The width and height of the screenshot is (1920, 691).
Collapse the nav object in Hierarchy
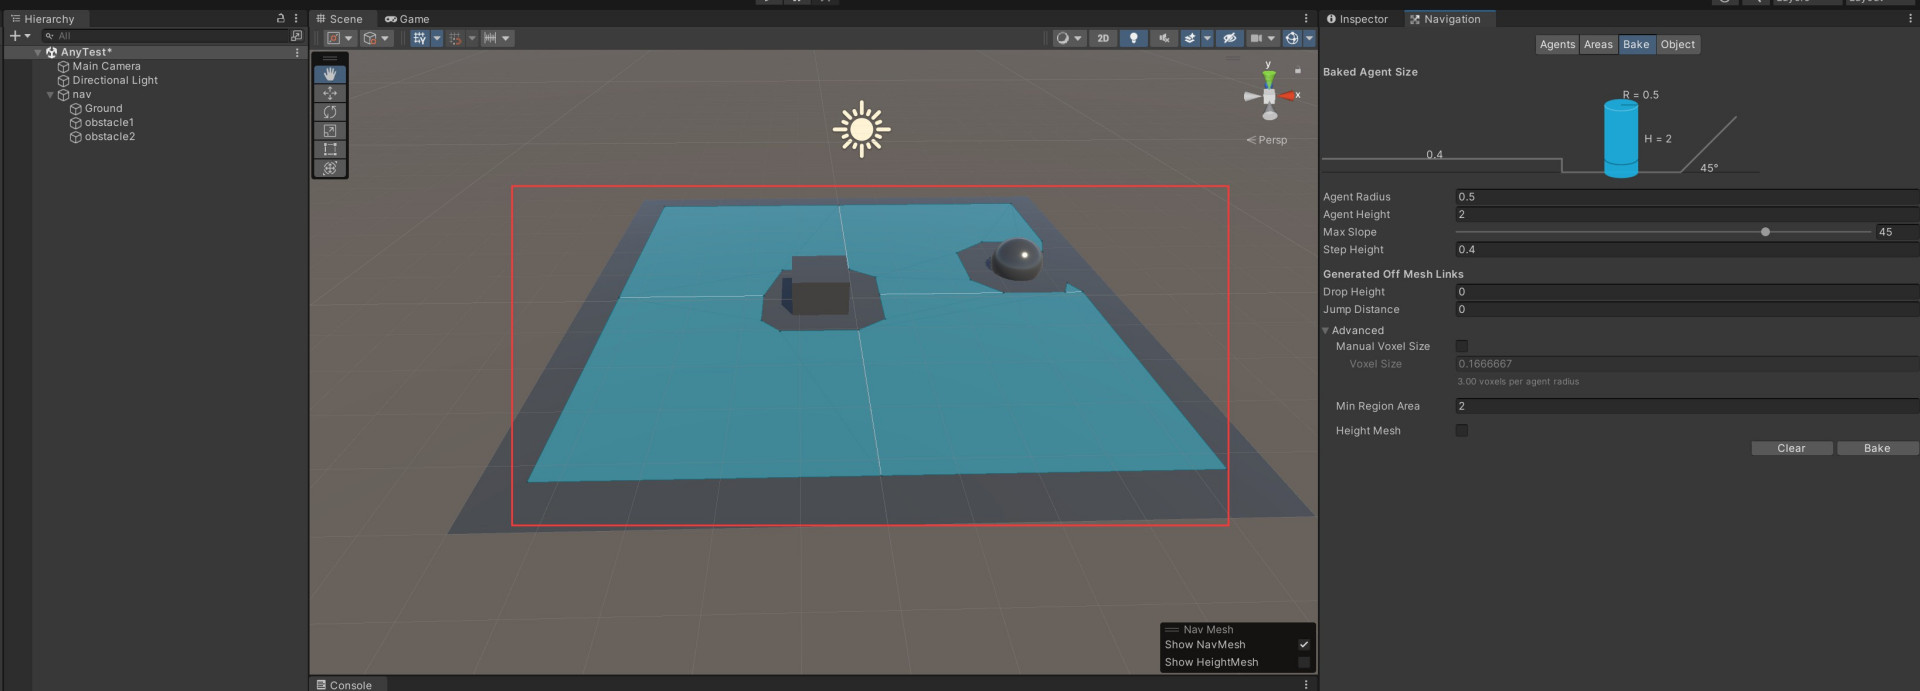50,95
